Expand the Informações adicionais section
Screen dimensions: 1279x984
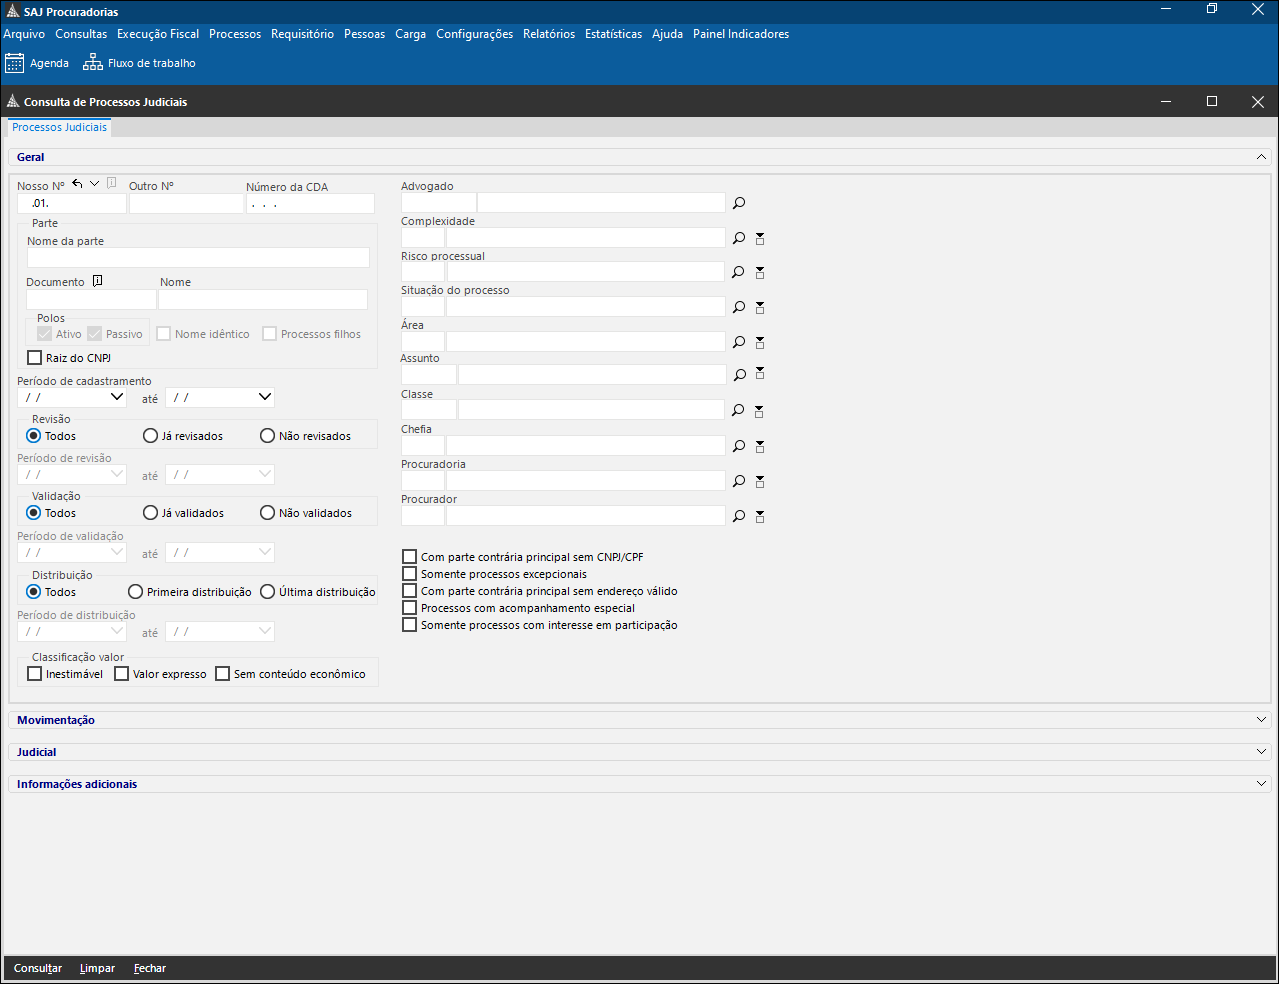tap(1261, 784)
